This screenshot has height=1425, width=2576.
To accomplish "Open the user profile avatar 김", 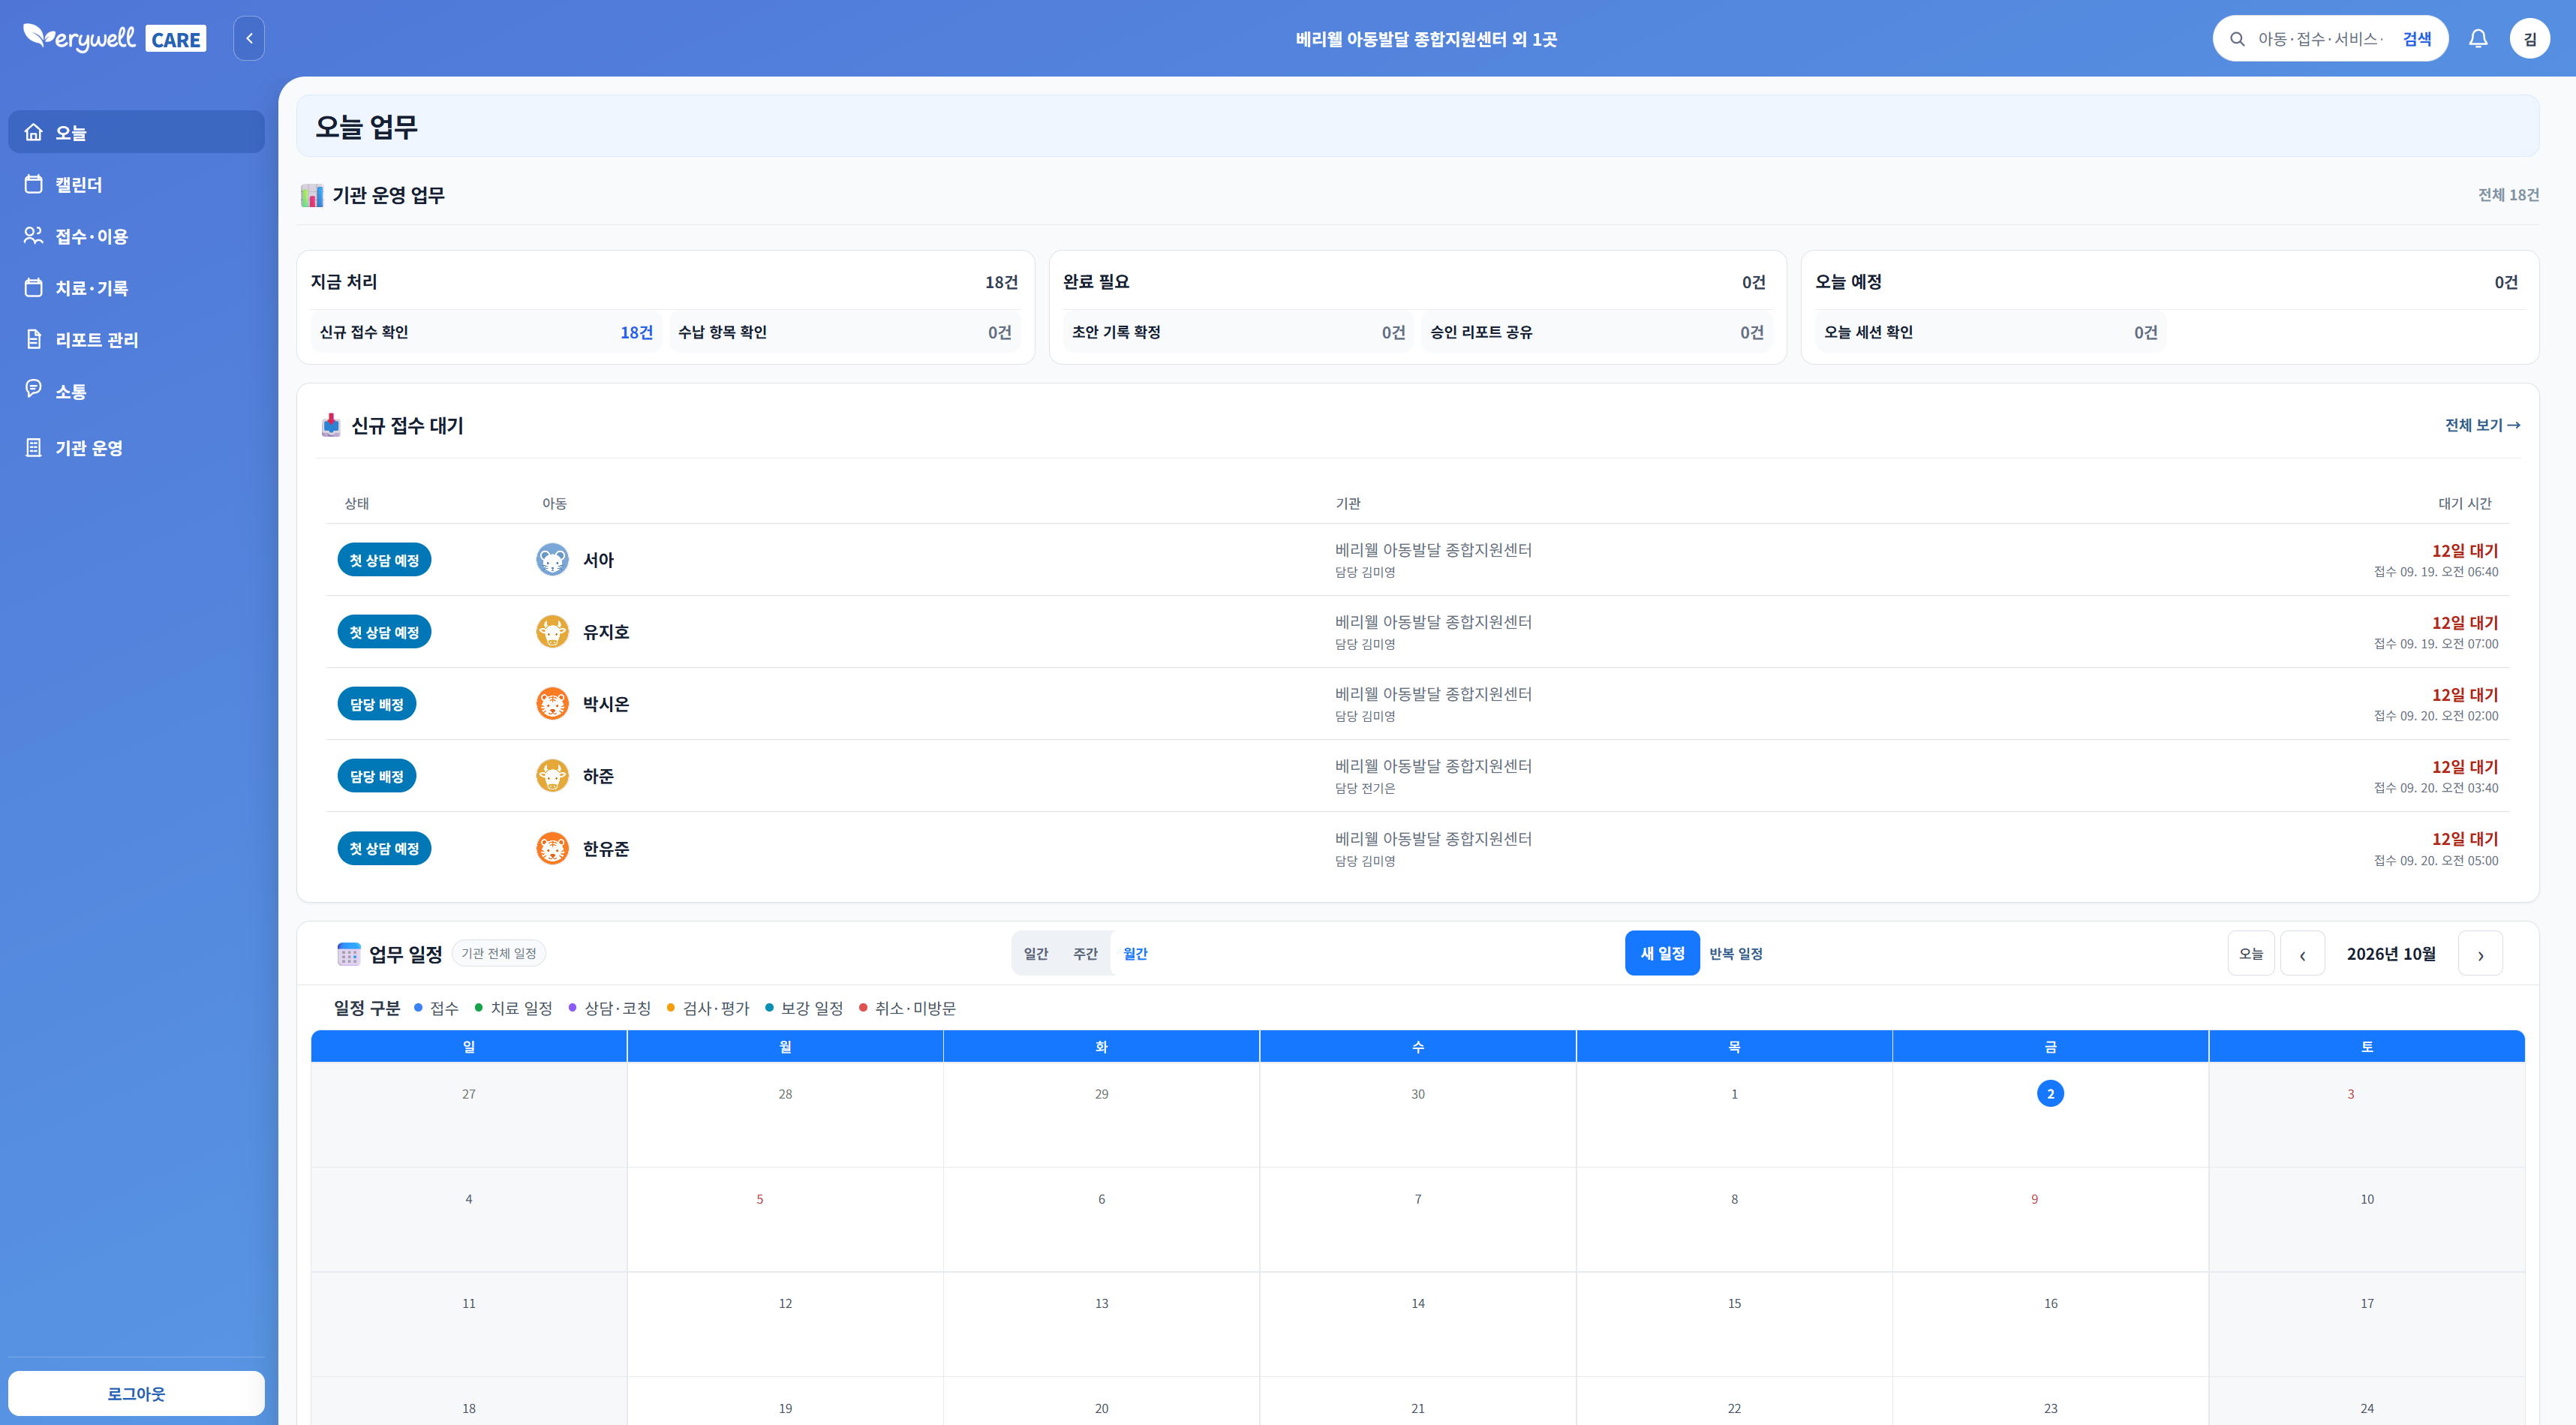I will point(2529,38).
